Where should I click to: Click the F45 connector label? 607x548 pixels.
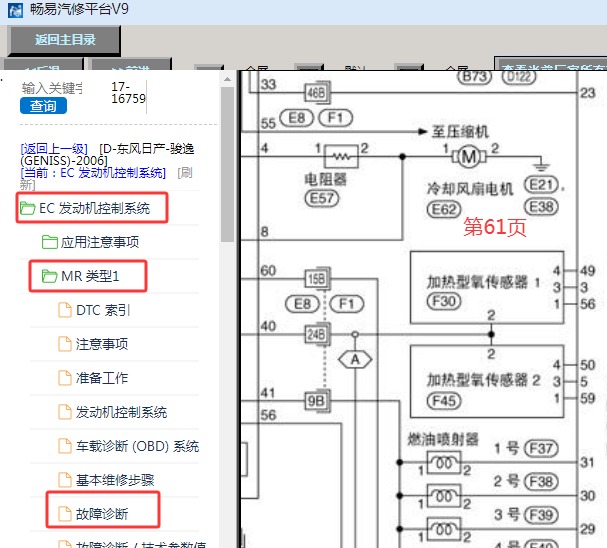(x=444, y=401)
